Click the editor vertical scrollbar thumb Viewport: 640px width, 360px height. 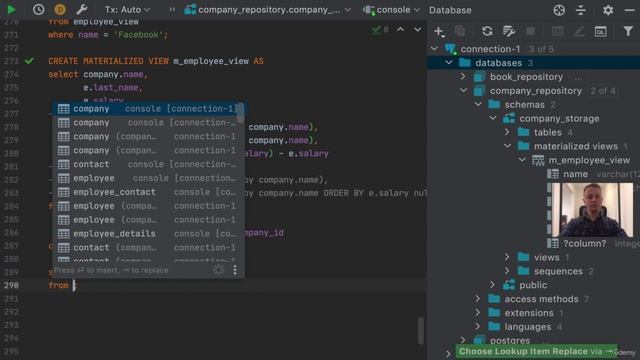tap(421, 331)
